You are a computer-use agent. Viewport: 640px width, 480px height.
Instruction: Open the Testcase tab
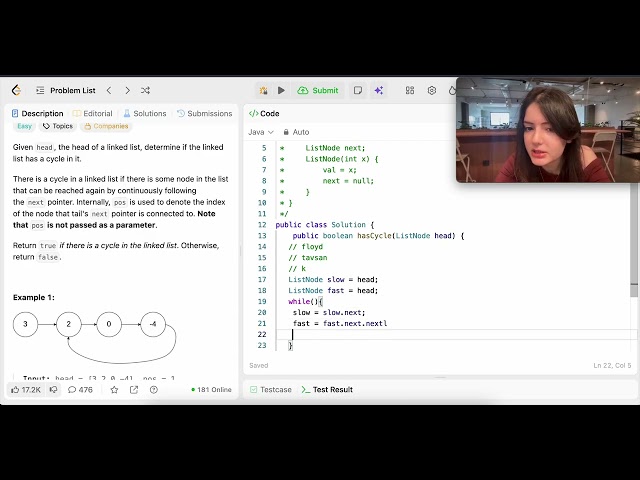pyautogui.click(x=271, y=390)
